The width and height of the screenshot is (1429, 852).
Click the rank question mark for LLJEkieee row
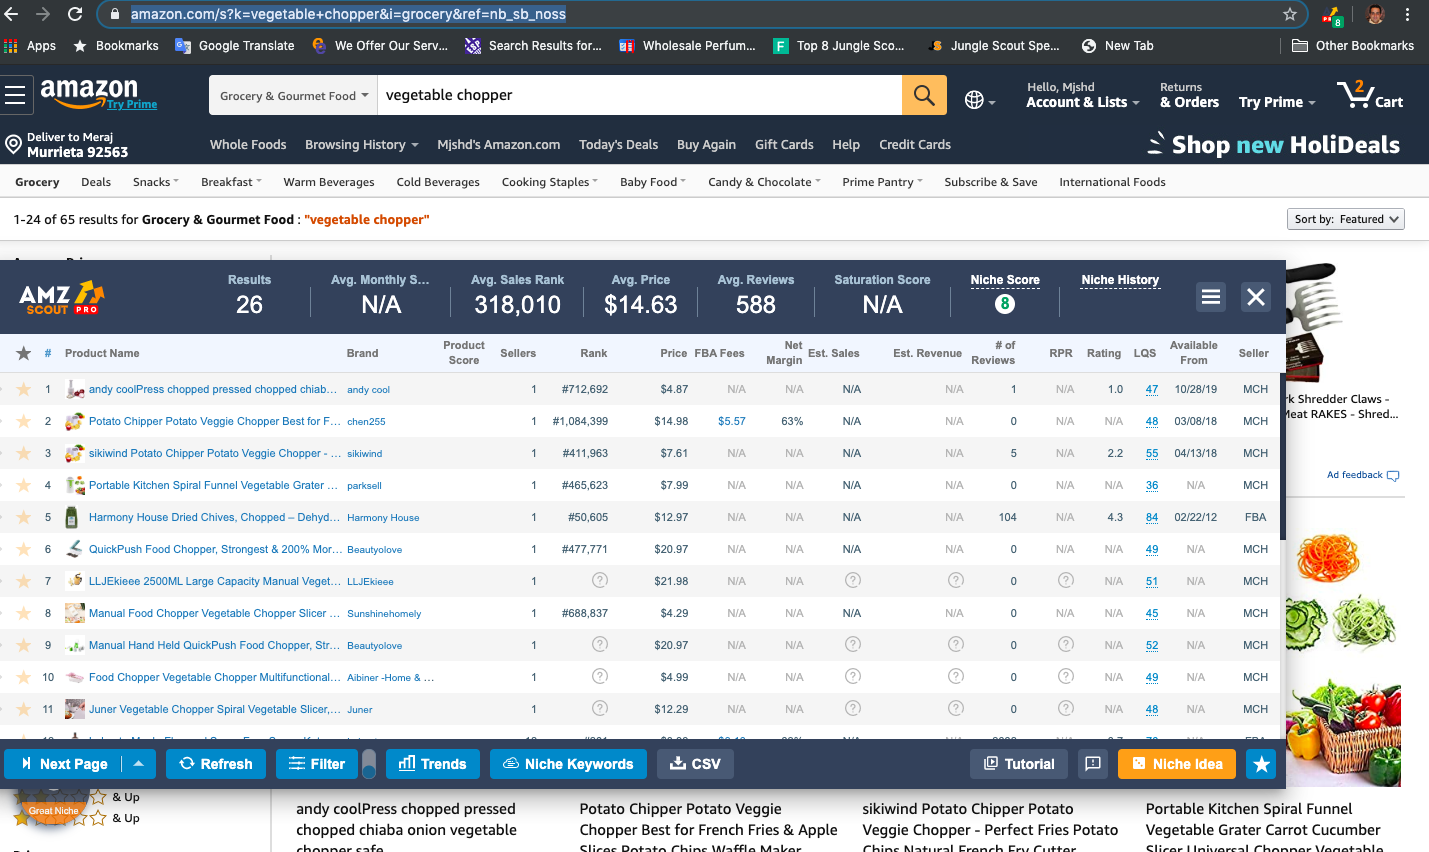600,581
